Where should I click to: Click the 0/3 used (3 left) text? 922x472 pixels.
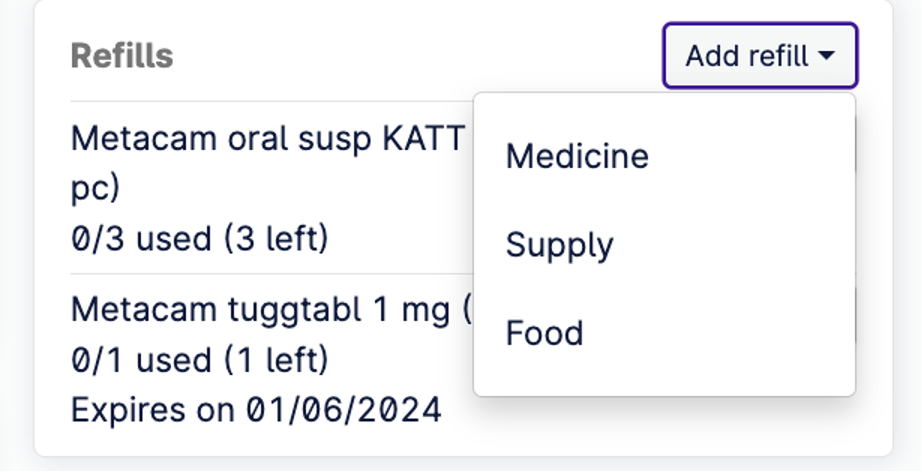pos(199,239)
